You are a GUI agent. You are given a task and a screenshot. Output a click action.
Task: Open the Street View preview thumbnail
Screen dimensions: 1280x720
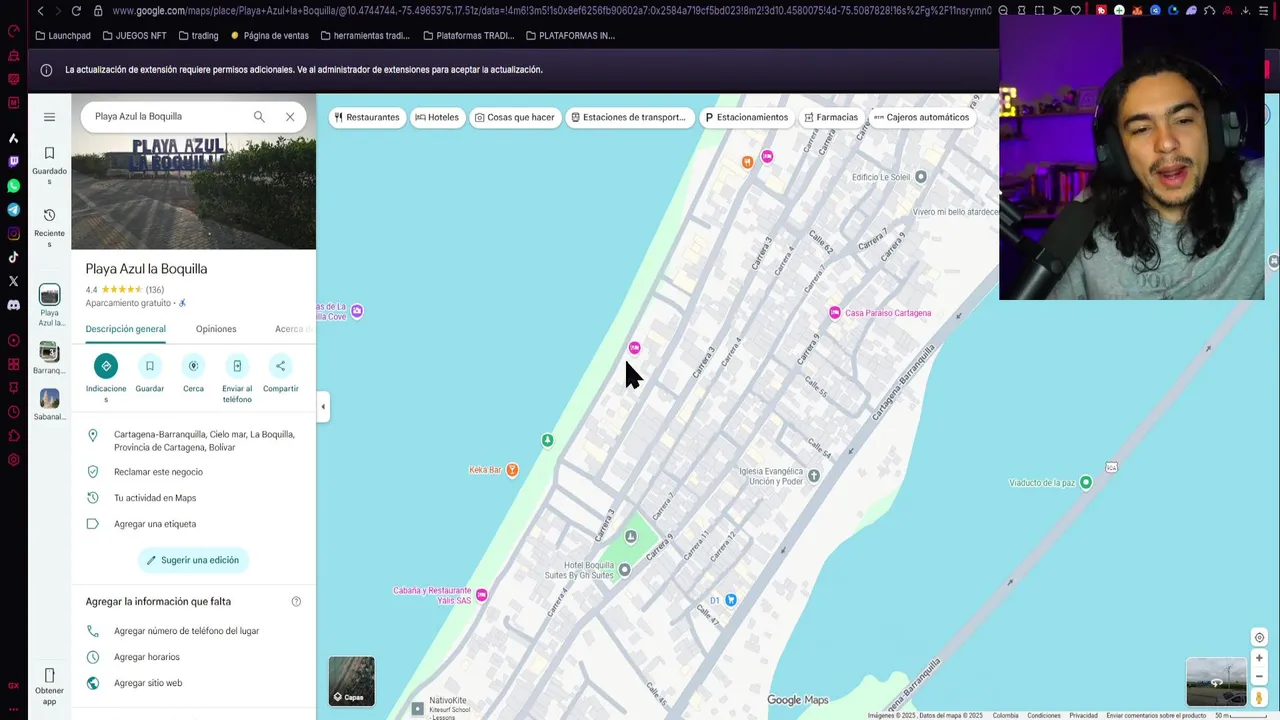pyautogui.click(x=1216, y=682)
